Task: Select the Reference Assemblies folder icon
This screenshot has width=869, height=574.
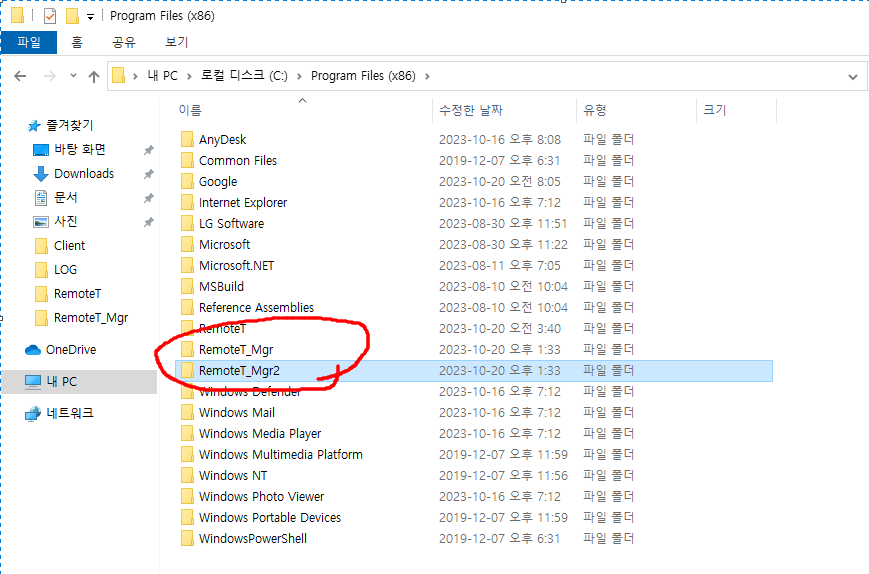Action: [x=187, y=308]
